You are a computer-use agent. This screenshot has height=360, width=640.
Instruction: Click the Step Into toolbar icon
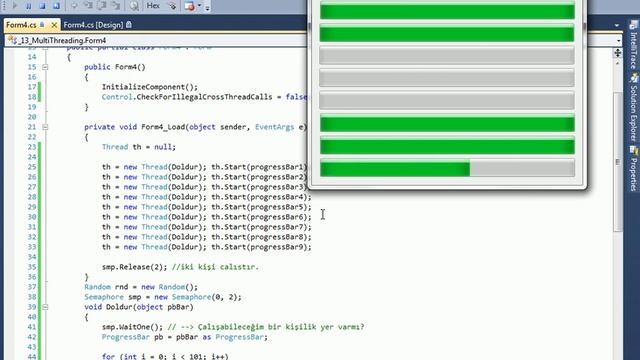tap(88, 6)
